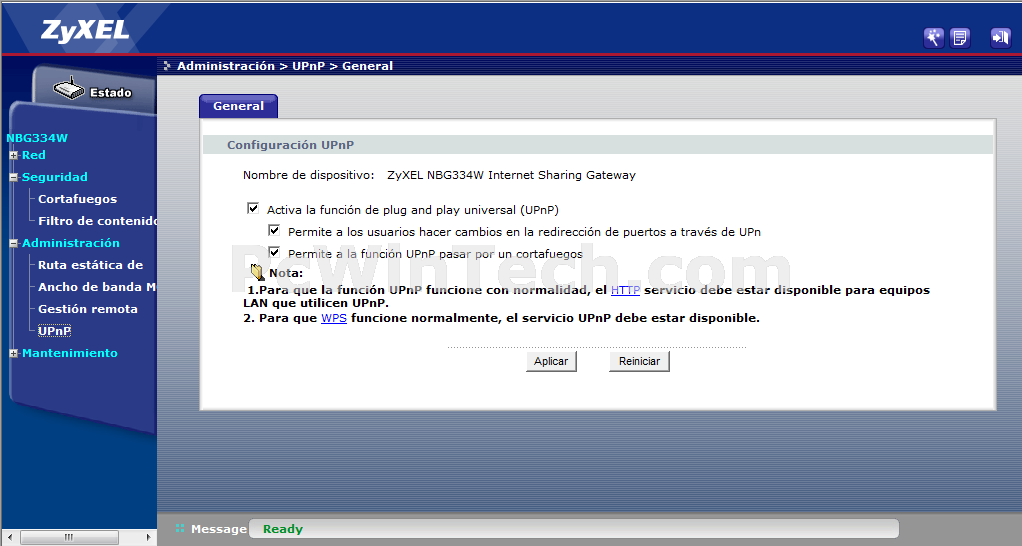Follow the HTTP link in note
Image resolution: width=1022 pixels, height=546 pixels.
625,290
